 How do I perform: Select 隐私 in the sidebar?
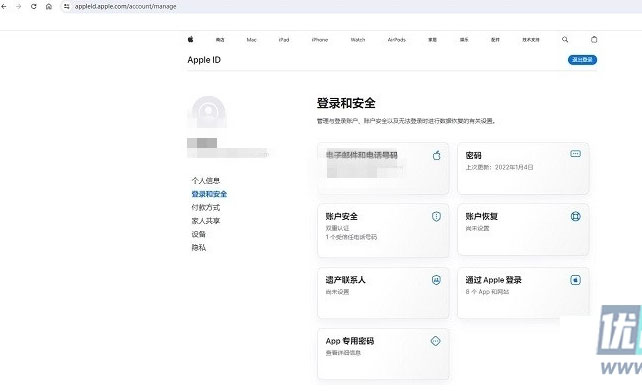(199, 248)
